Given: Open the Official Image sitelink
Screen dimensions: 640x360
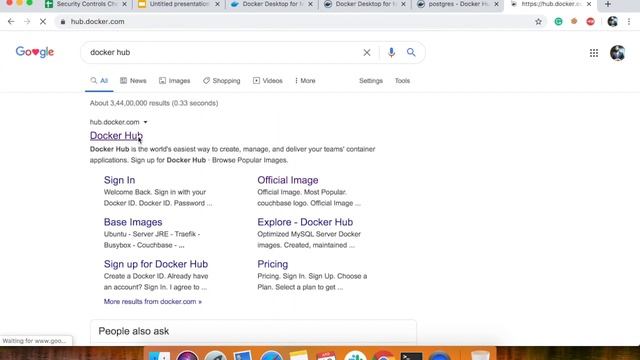Looking at the screenshot, I should (288, 180).
